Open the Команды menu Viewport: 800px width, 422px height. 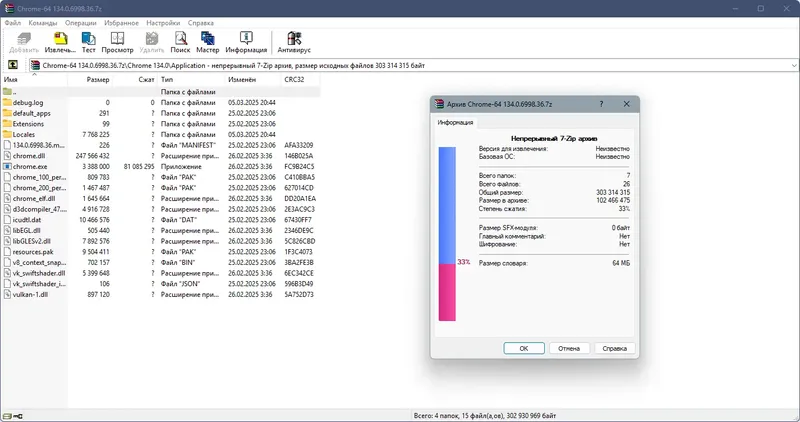[x=43, y=23]
